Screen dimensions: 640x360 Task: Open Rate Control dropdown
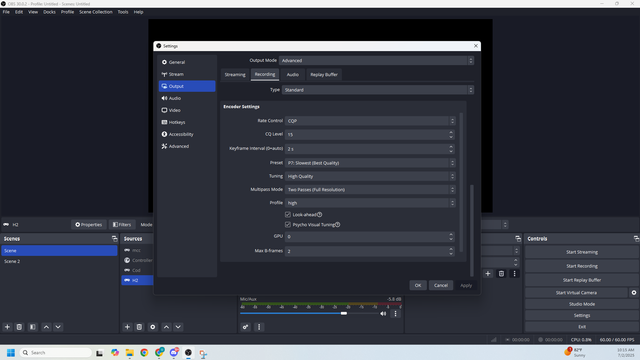[370, 121]
